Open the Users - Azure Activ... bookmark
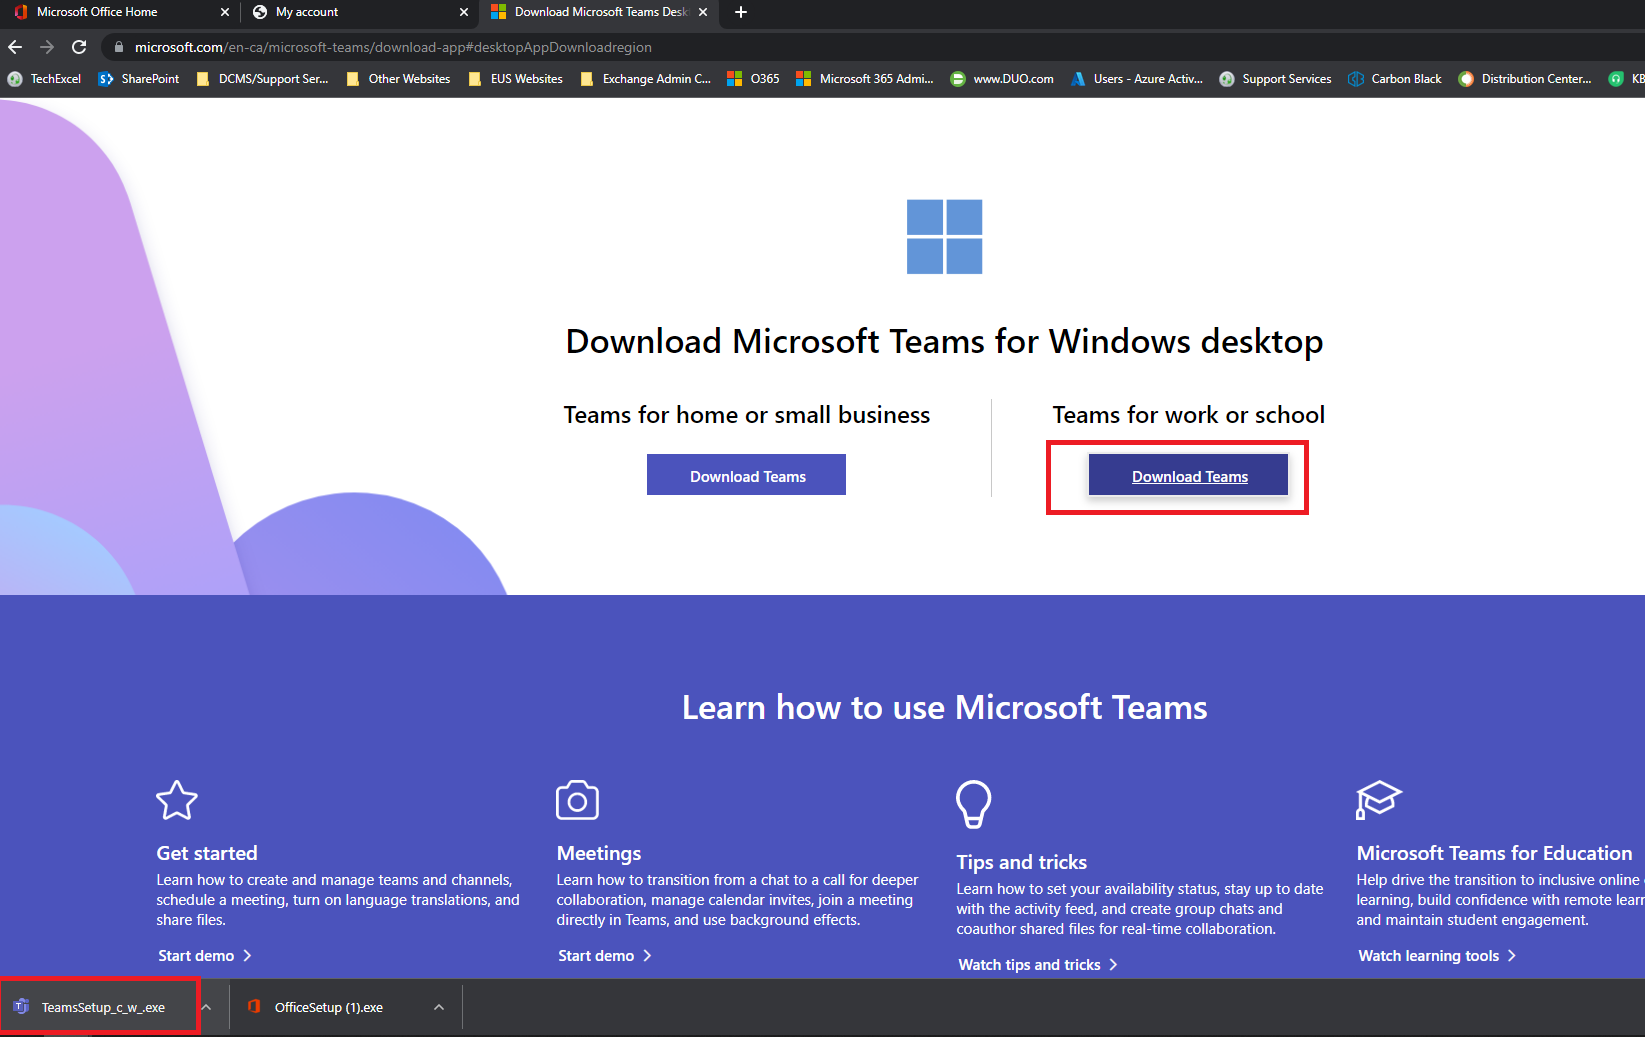 1137,79
